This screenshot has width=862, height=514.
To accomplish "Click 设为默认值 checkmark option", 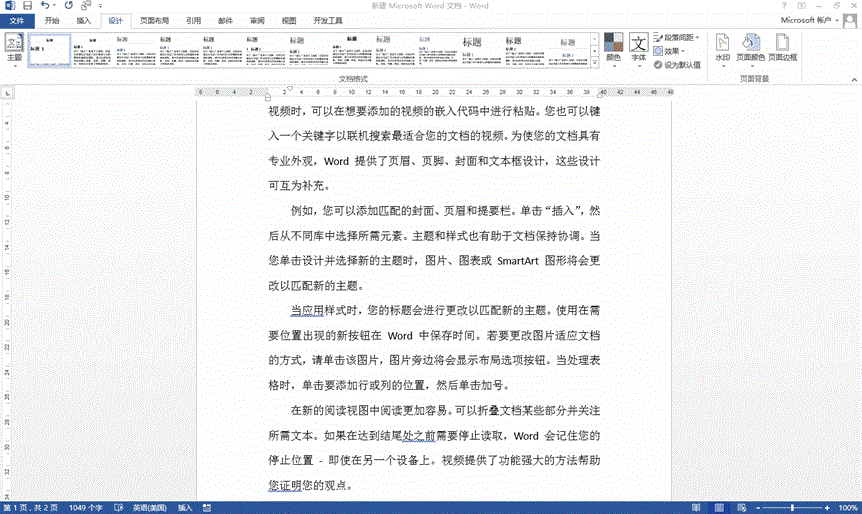I will tap(677, 64).
